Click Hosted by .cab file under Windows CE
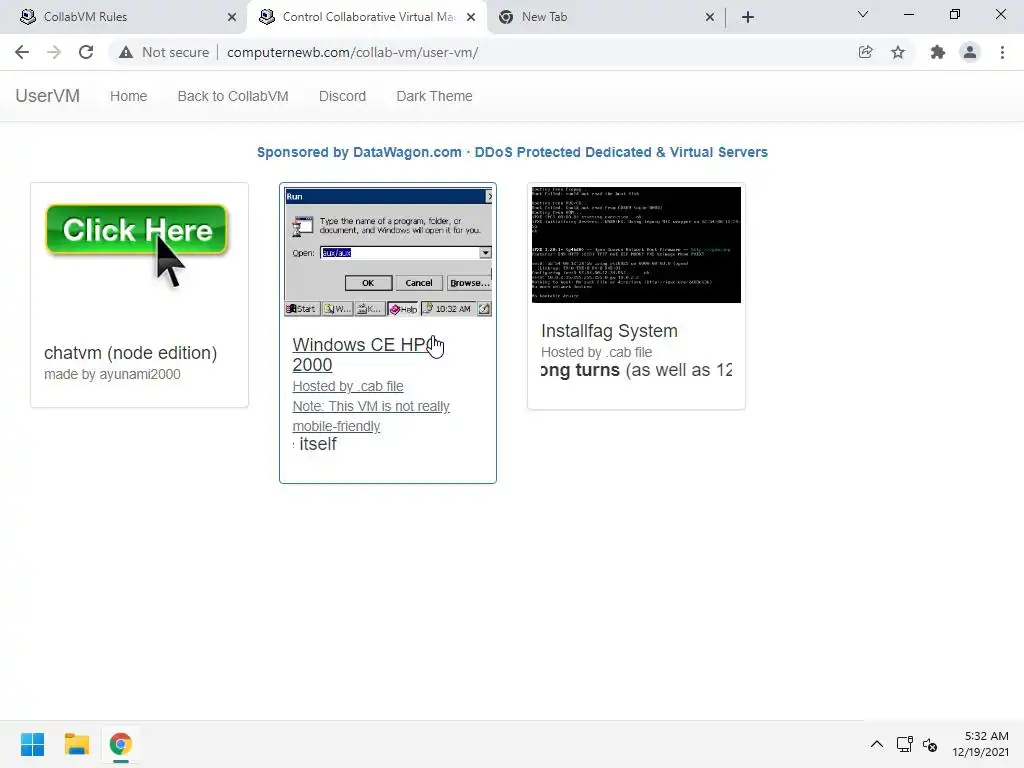This screenshot has height=768, width=1024. pos(348,386)
